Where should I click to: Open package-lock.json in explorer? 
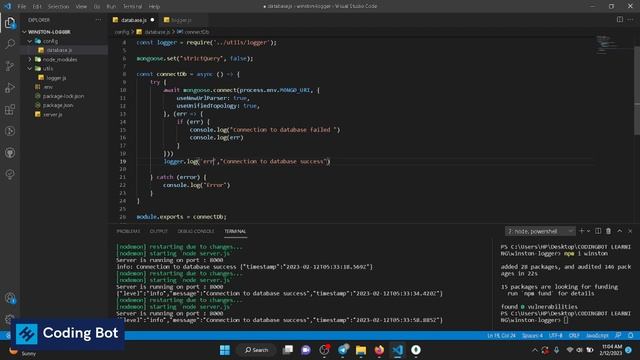[x=64, y=96]
